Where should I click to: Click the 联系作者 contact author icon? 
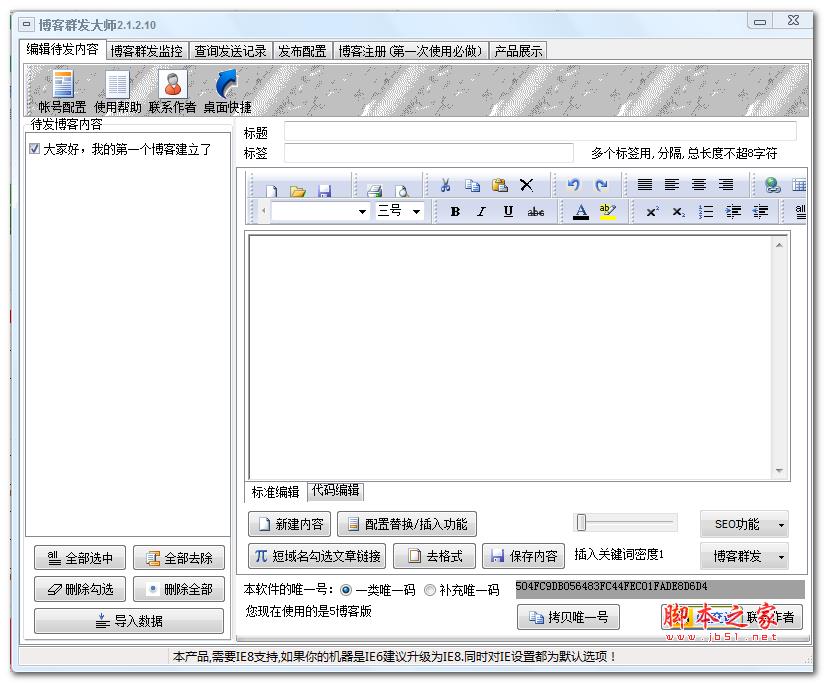[x=172, y=90]
